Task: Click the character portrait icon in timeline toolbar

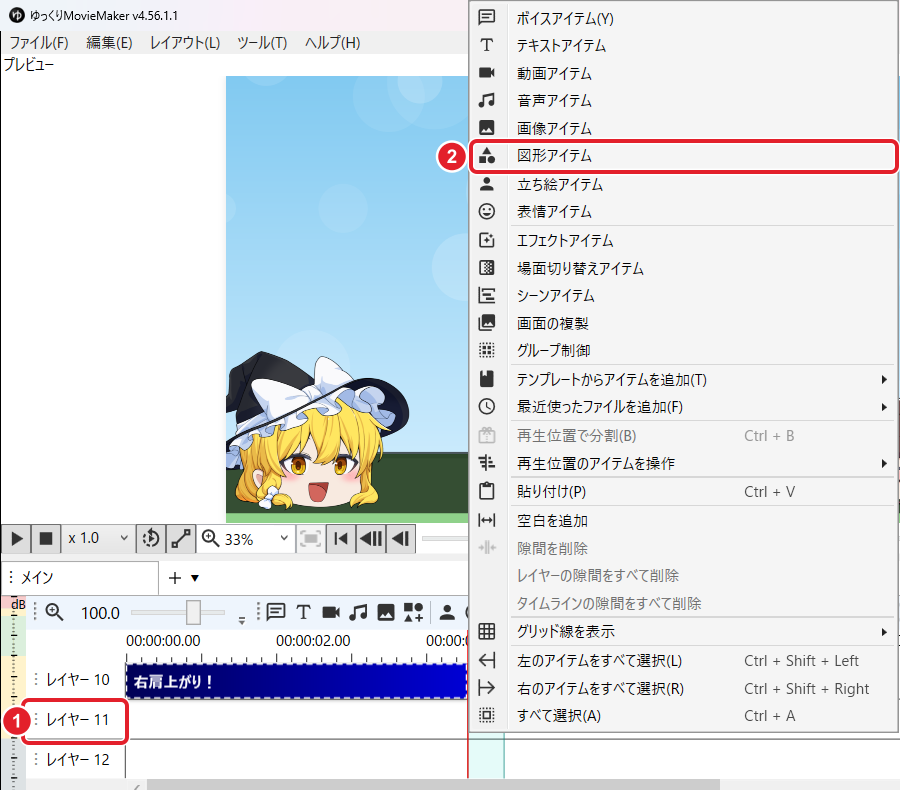Action: point(447,612)
